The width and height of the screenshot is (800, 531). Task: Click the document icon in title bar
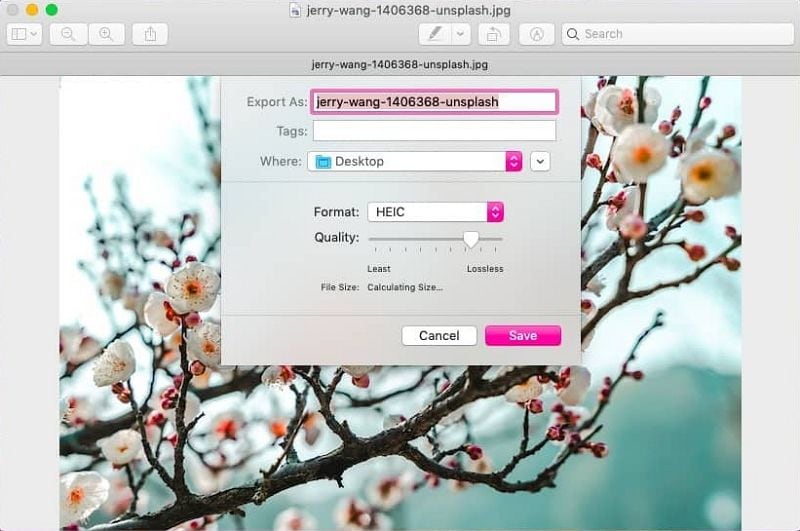[x=295, y=10]
